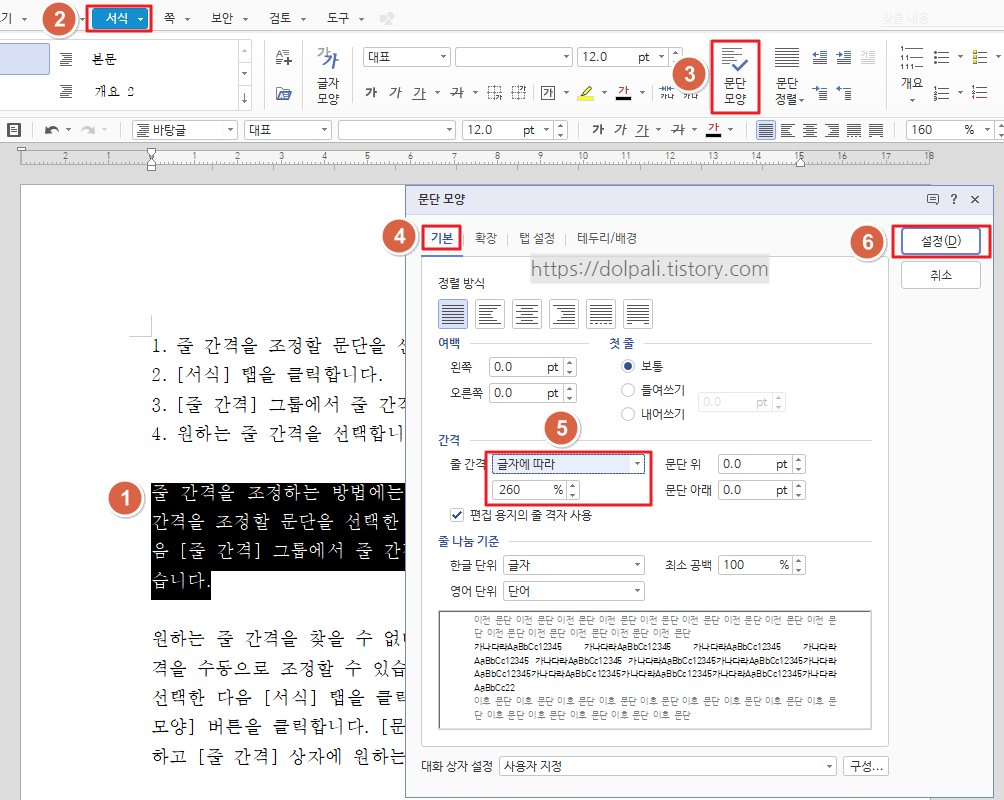Open the 서식 menu
The image size is (1004, 800).
pos(121,19)
